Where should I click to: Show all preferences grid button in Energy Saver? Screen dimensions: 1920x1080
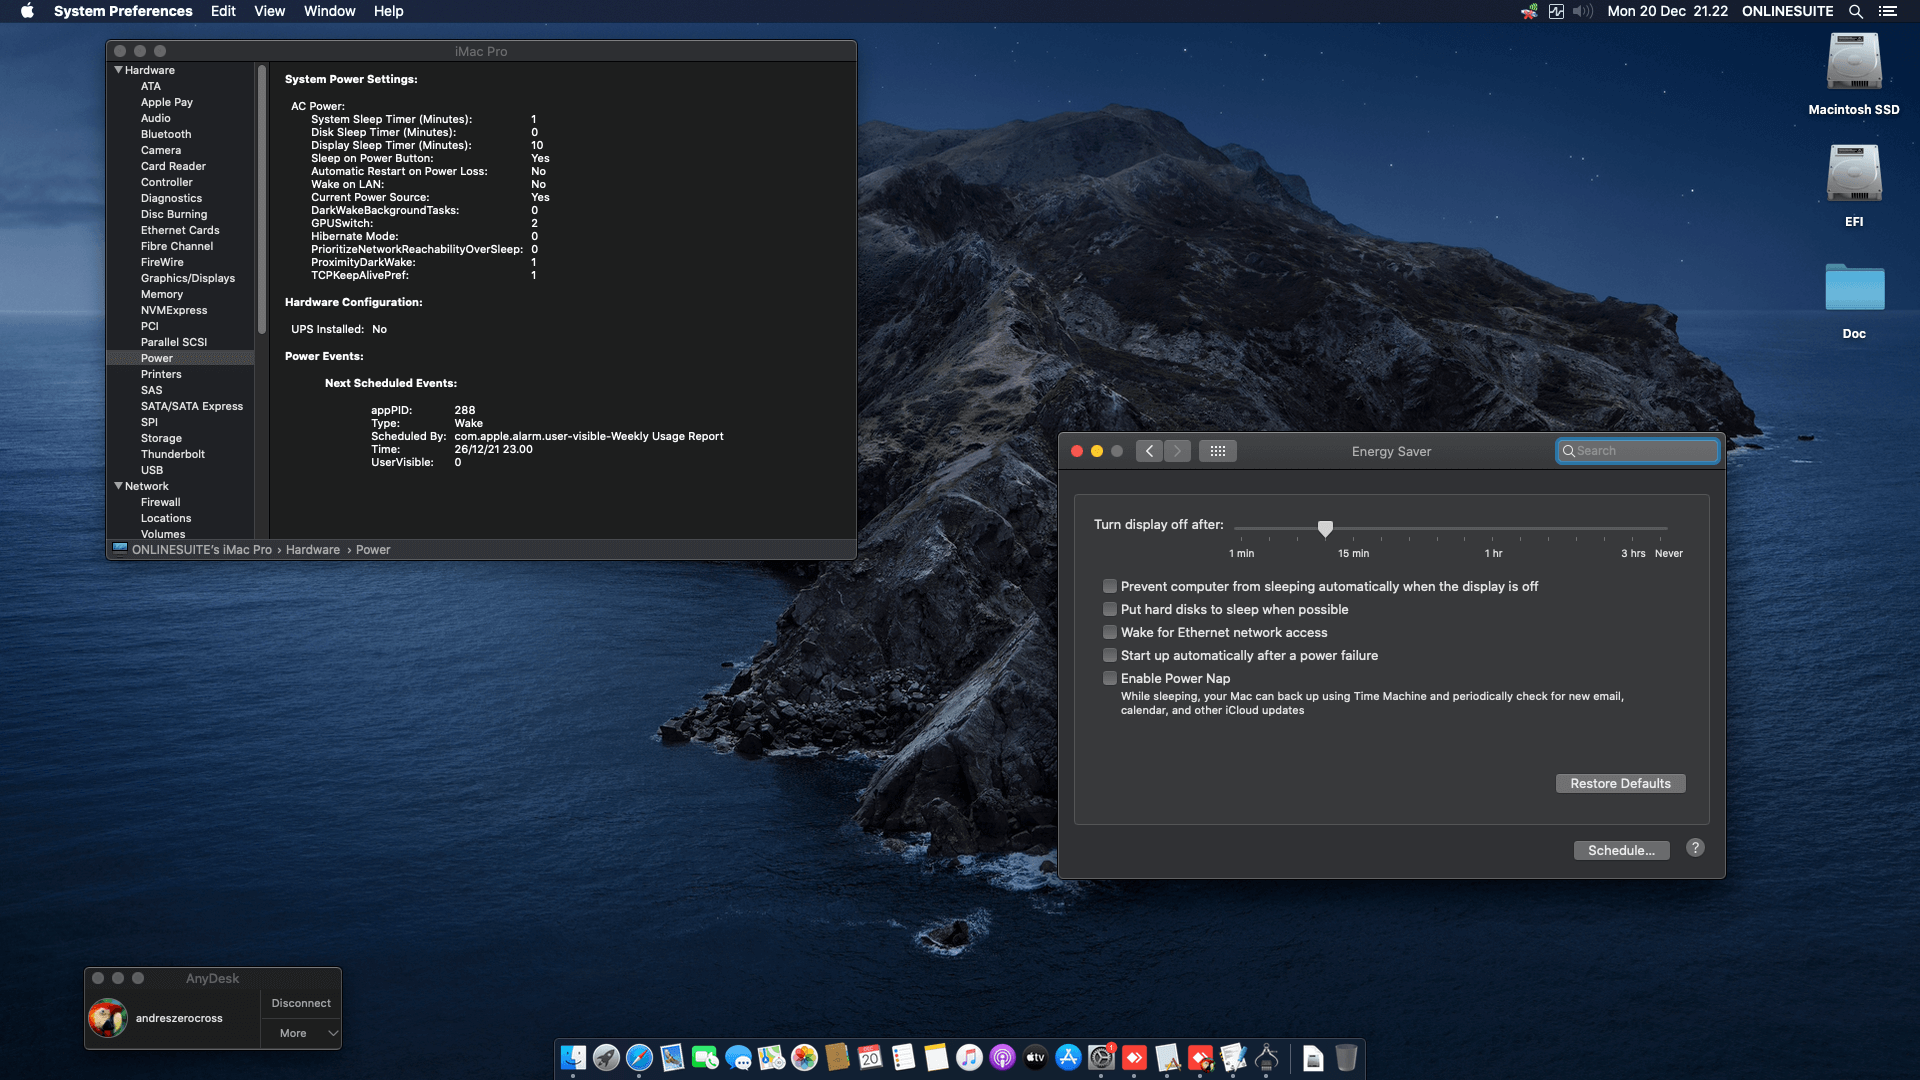pos(1217,451)
